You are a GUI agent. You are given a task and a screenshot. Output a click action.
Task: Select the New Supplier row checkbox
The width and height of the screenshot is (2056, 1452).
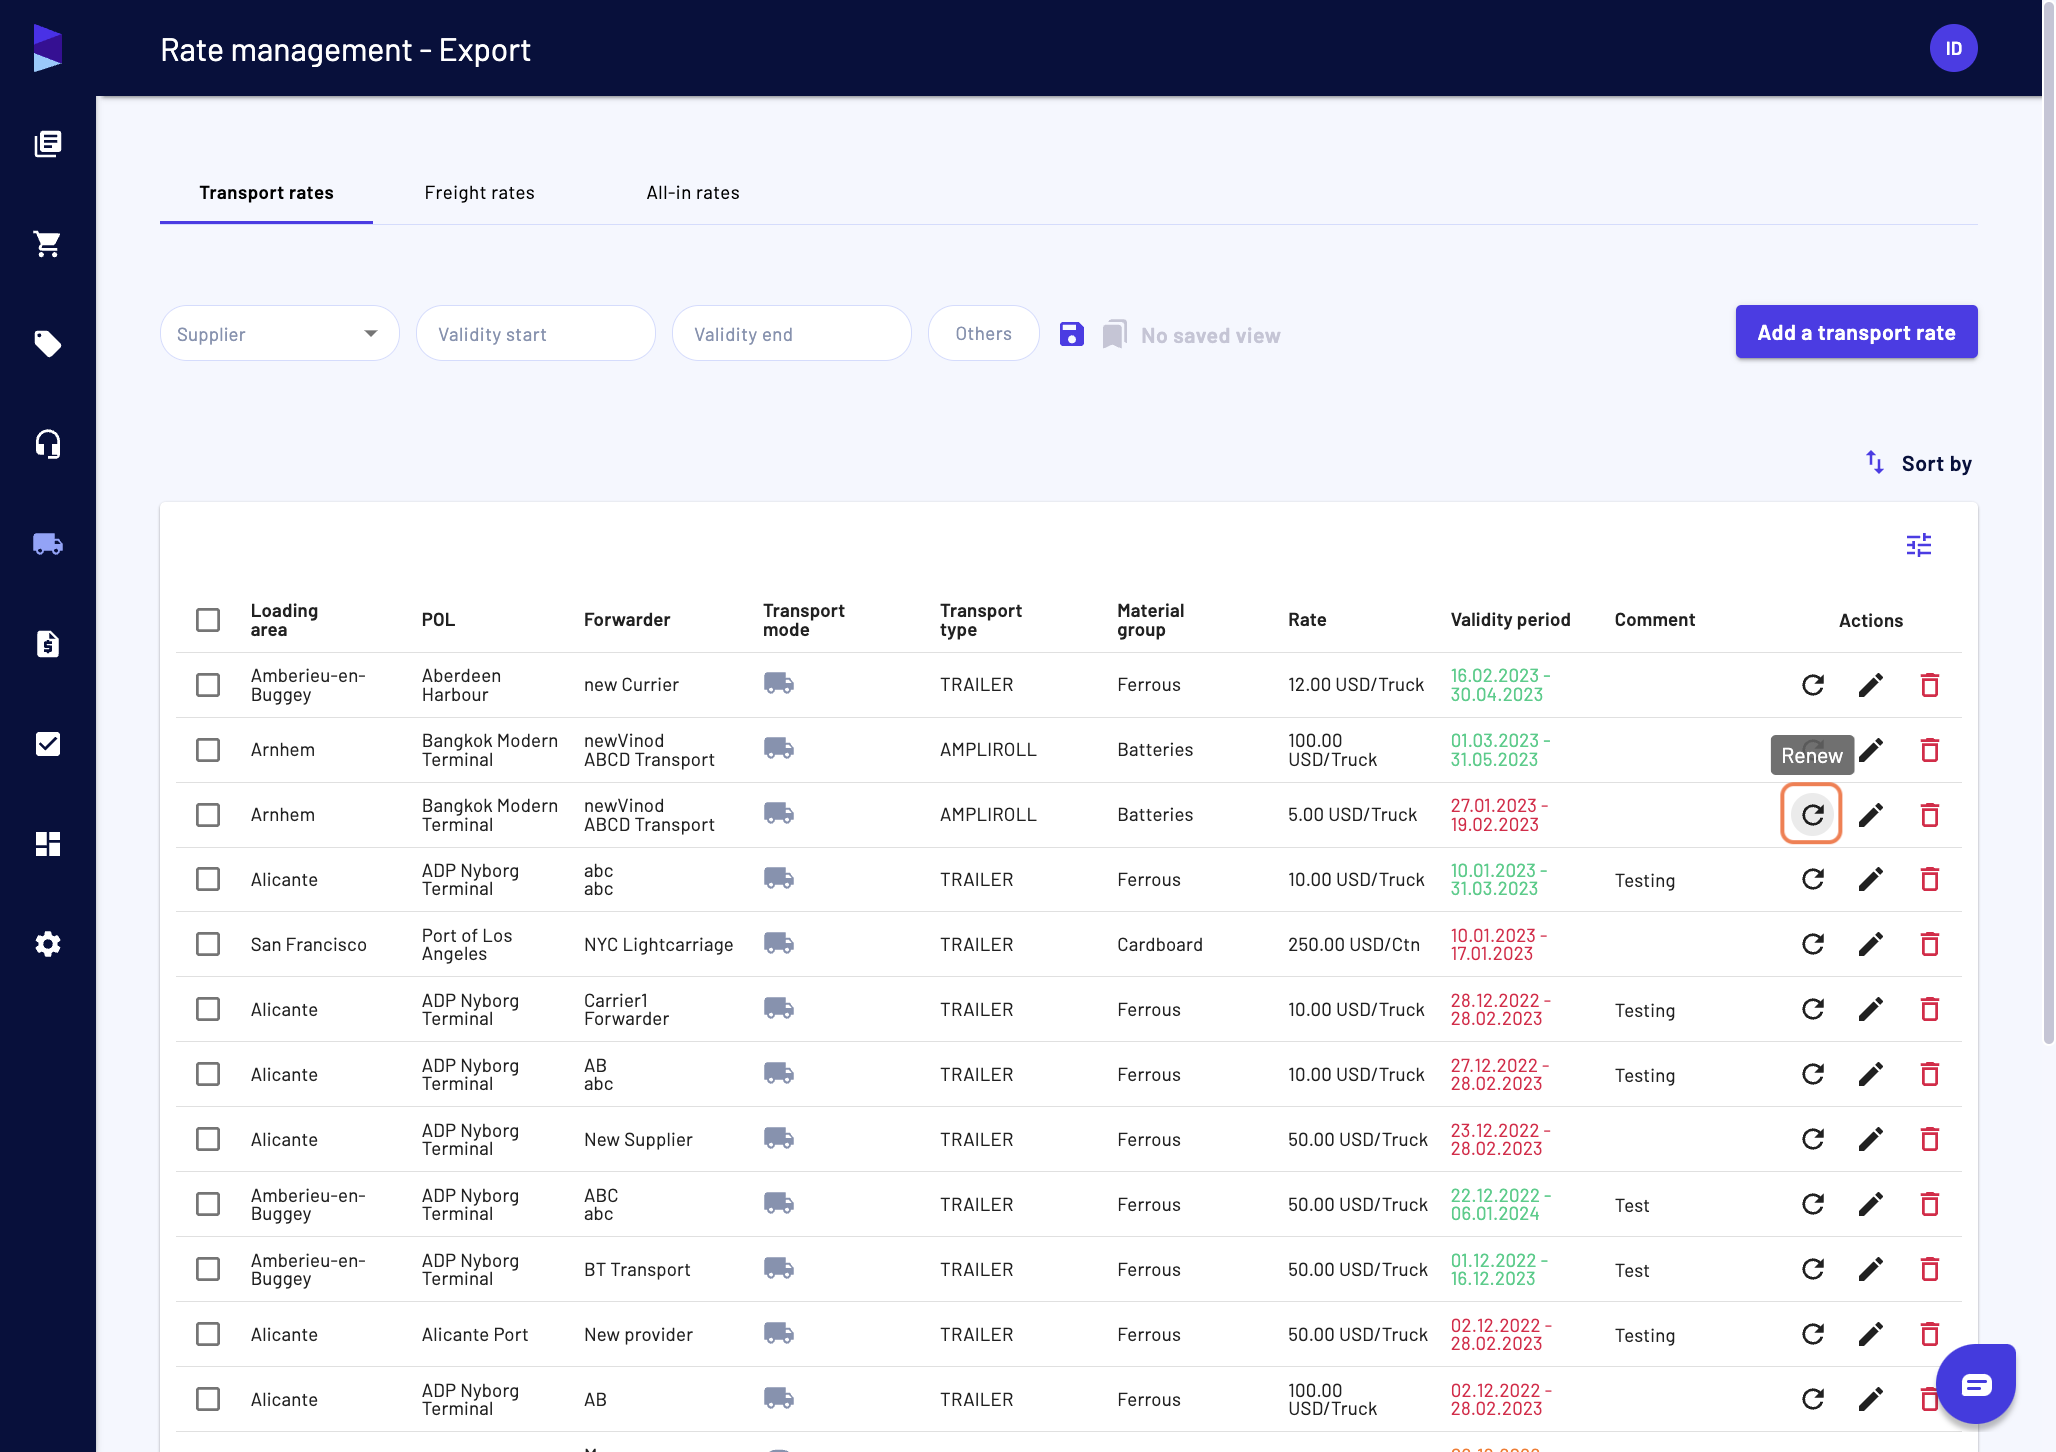[208, 1139]
